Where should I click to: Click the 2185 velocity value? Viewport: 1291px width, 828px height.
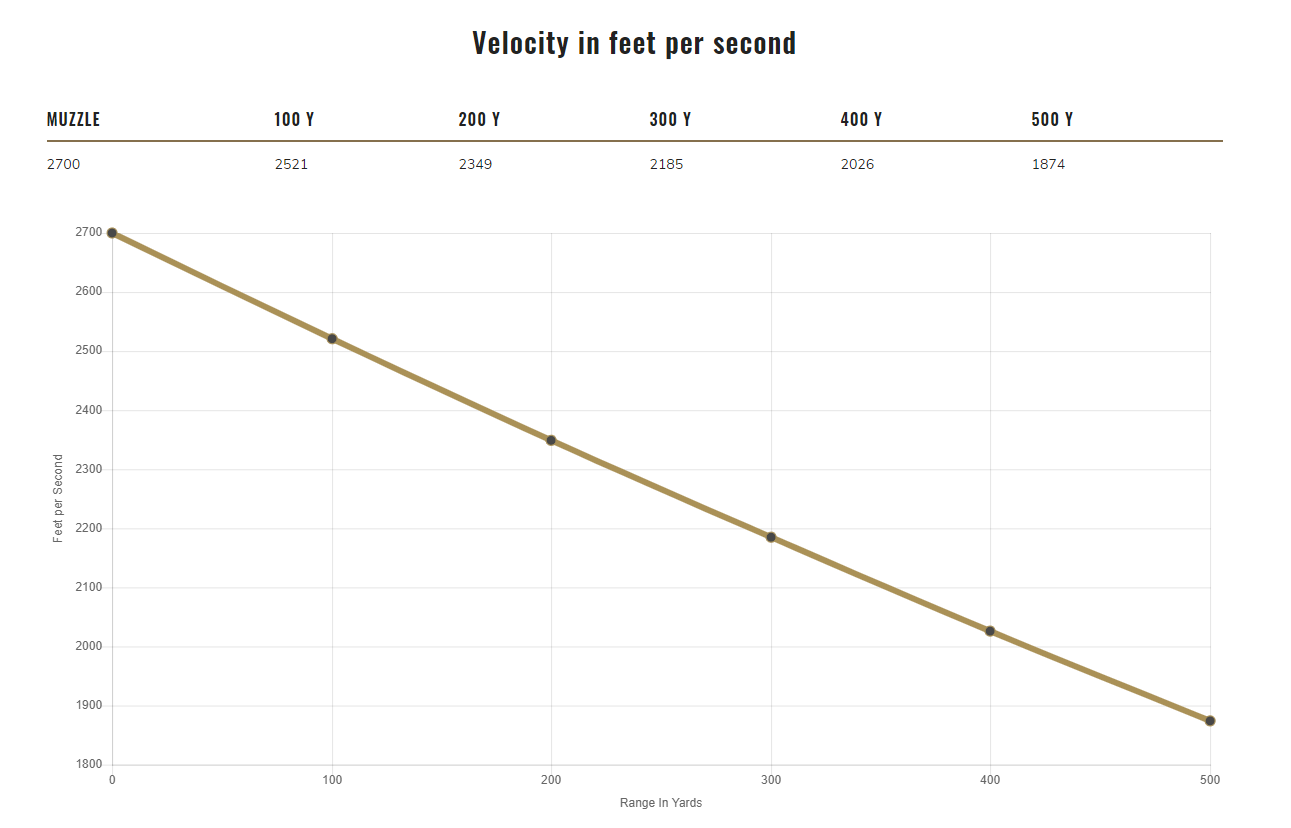click(666, 164)
